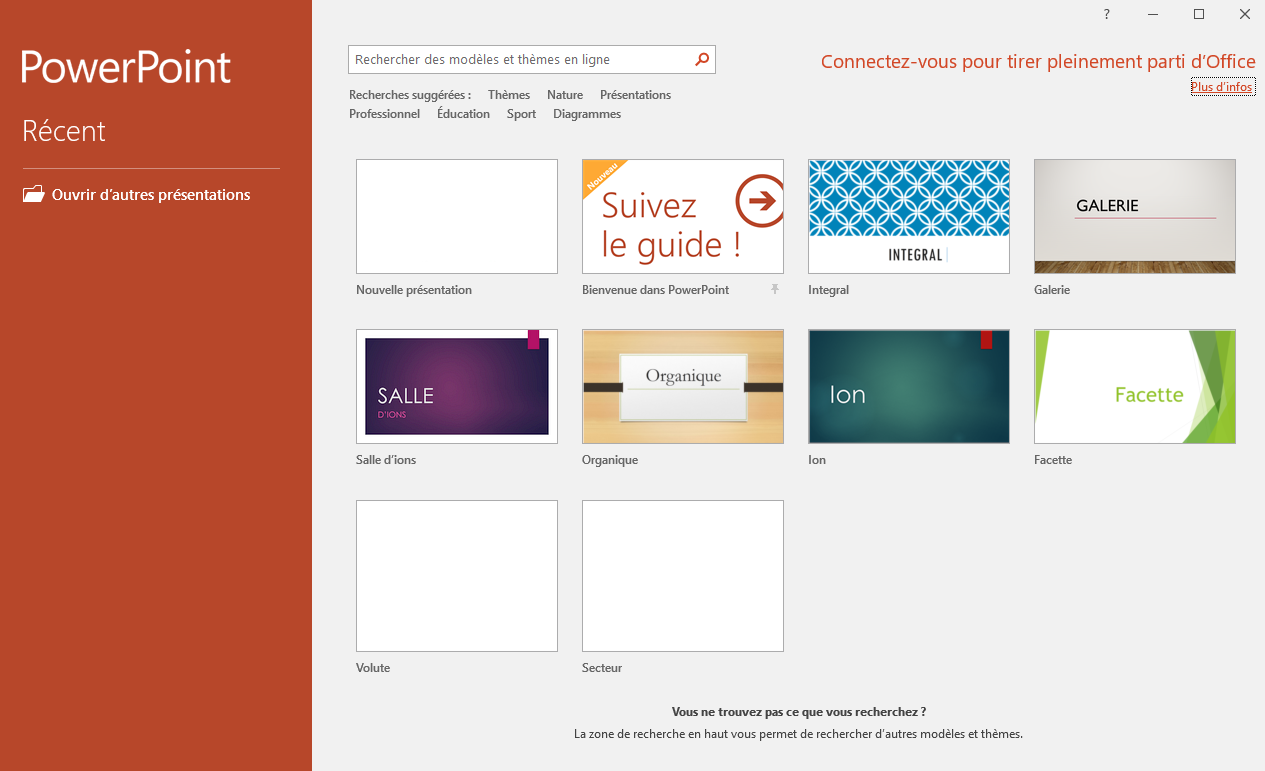Click the Secteur caption text
This screenshot has width=1265, height=771.
[x=602, y=668]
